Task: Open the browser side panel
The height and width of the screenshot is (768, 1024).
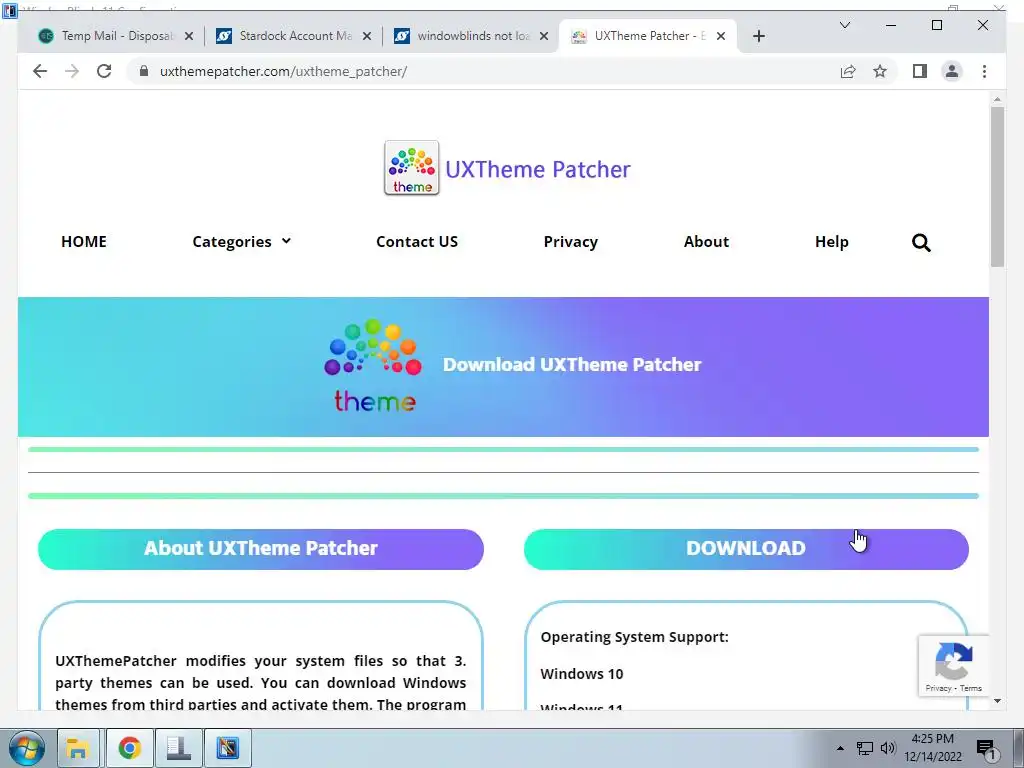Action: pyautogui.click(x=920, y=71)
